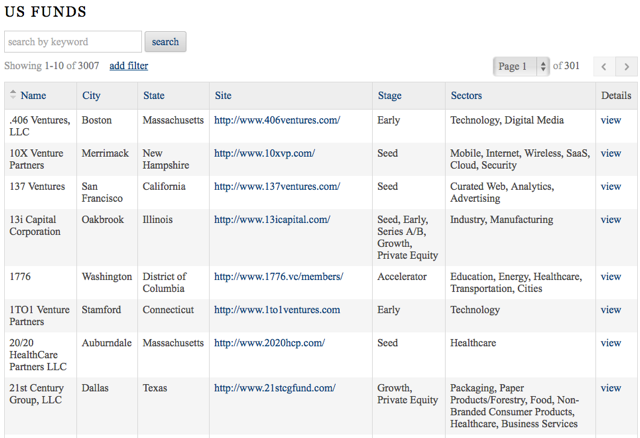Open http://www.2020hcp.com/ link
The image size is (640, 438).
pos(269,342)
